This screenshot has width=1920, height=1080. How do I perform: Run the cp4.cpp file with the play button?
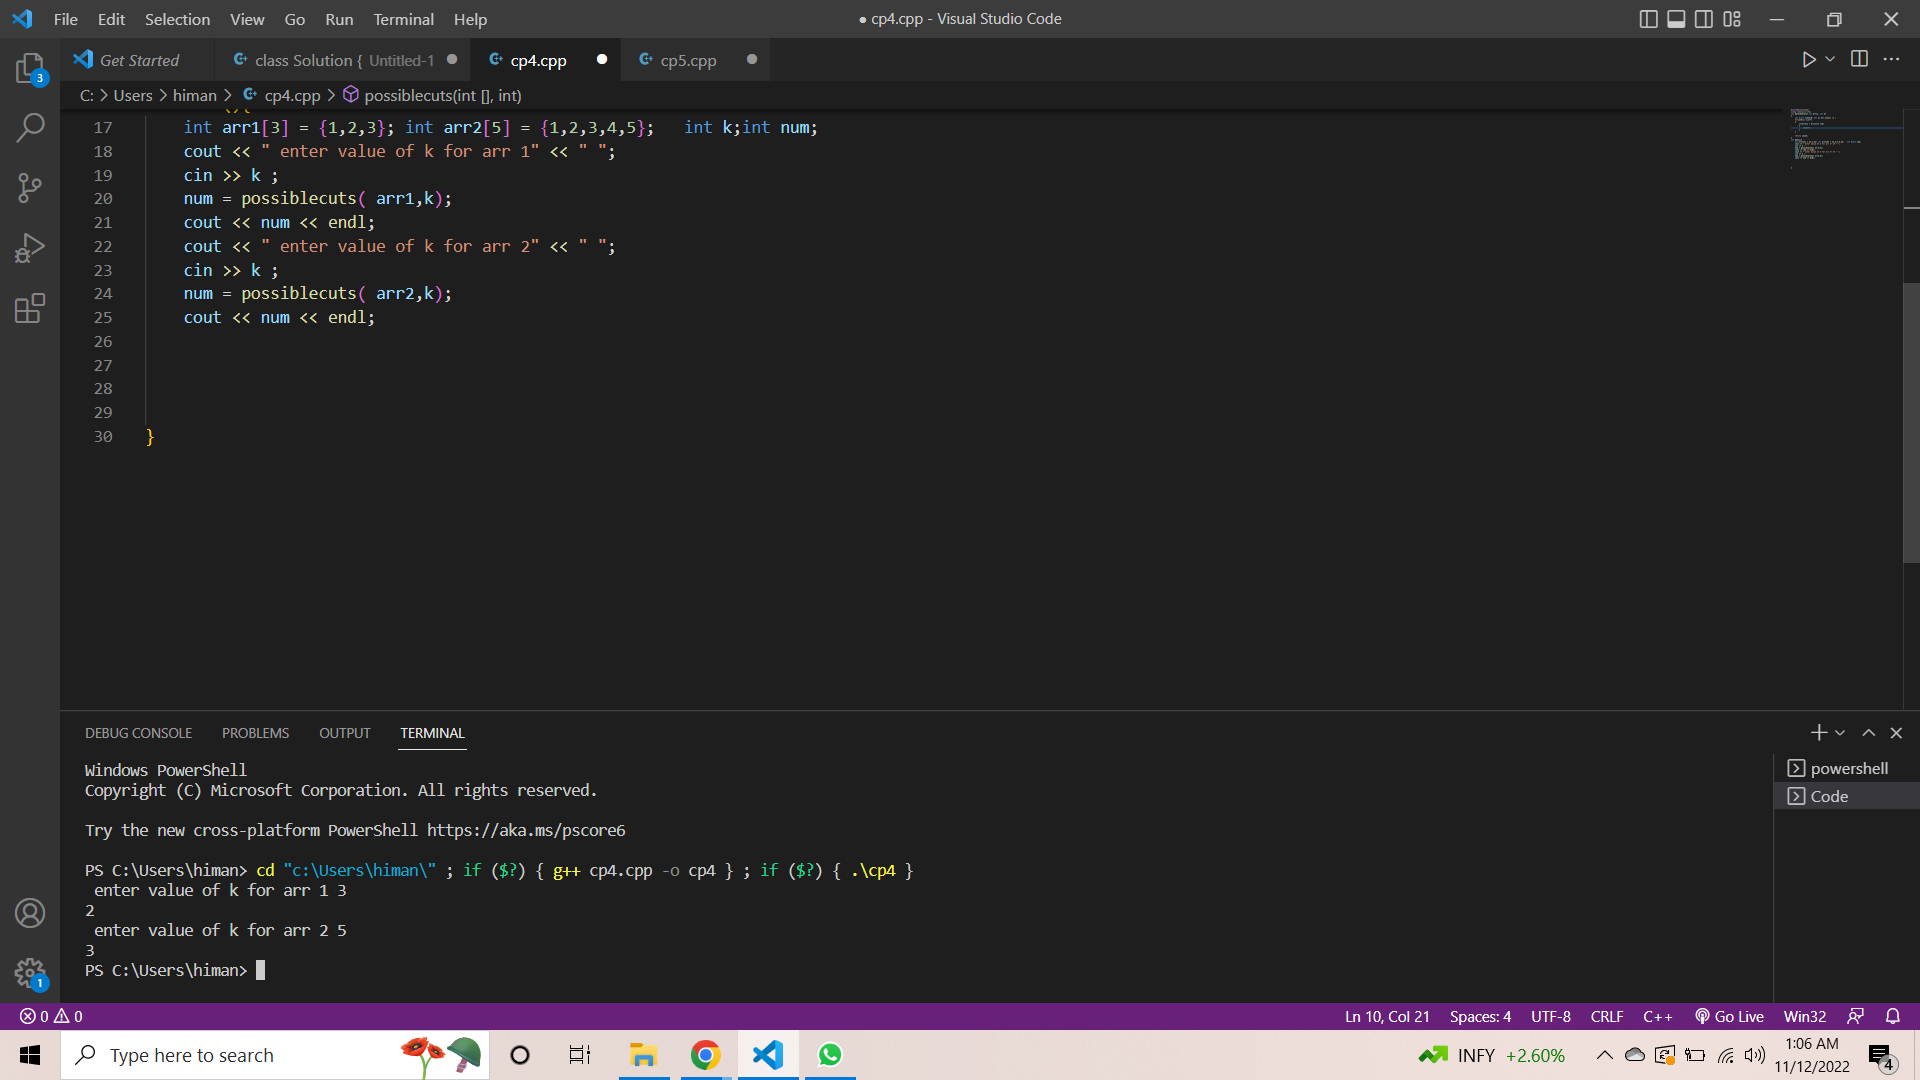click(x=1807, y=59)
